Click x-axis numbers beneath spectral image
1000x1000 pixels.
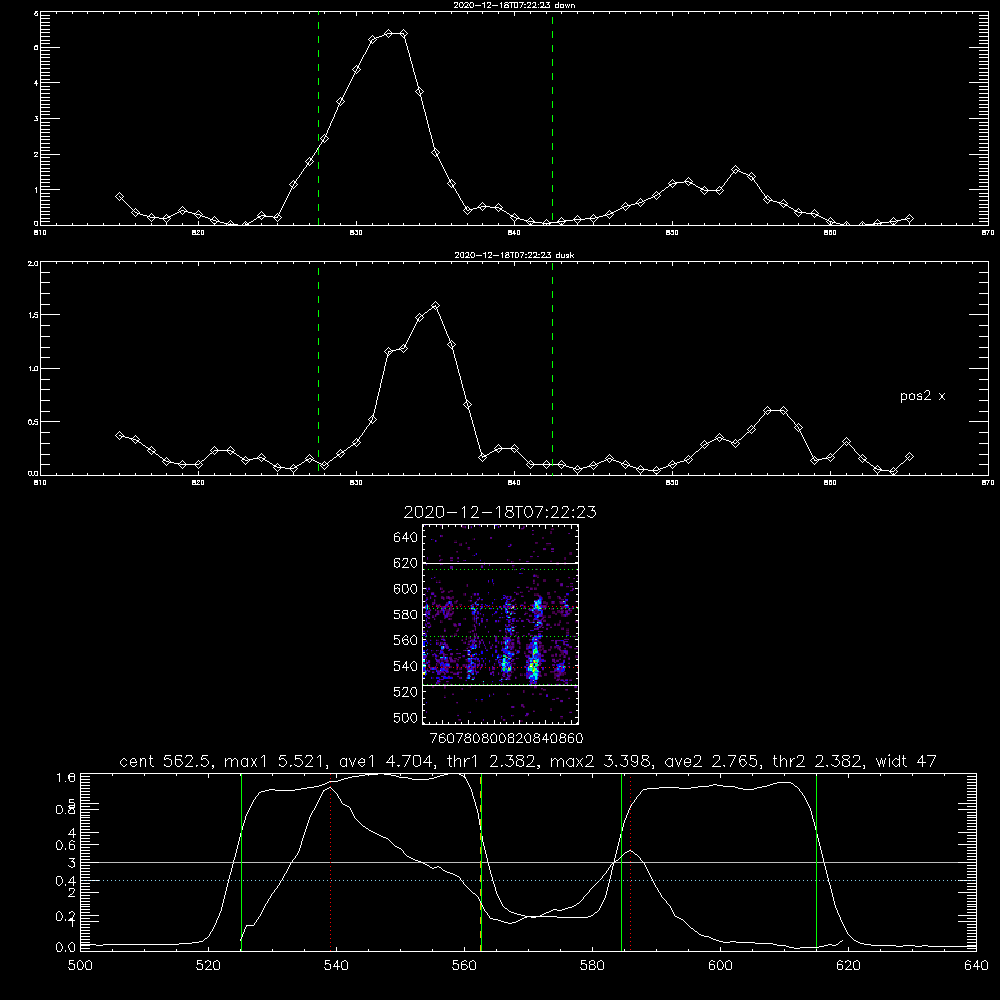point(507,739)
